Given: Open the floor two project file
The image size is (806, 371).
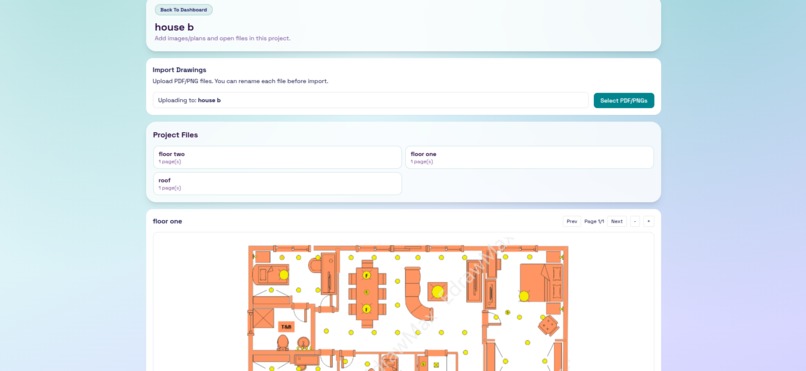Looking at the screenshot, I should (x=277, y=157).
